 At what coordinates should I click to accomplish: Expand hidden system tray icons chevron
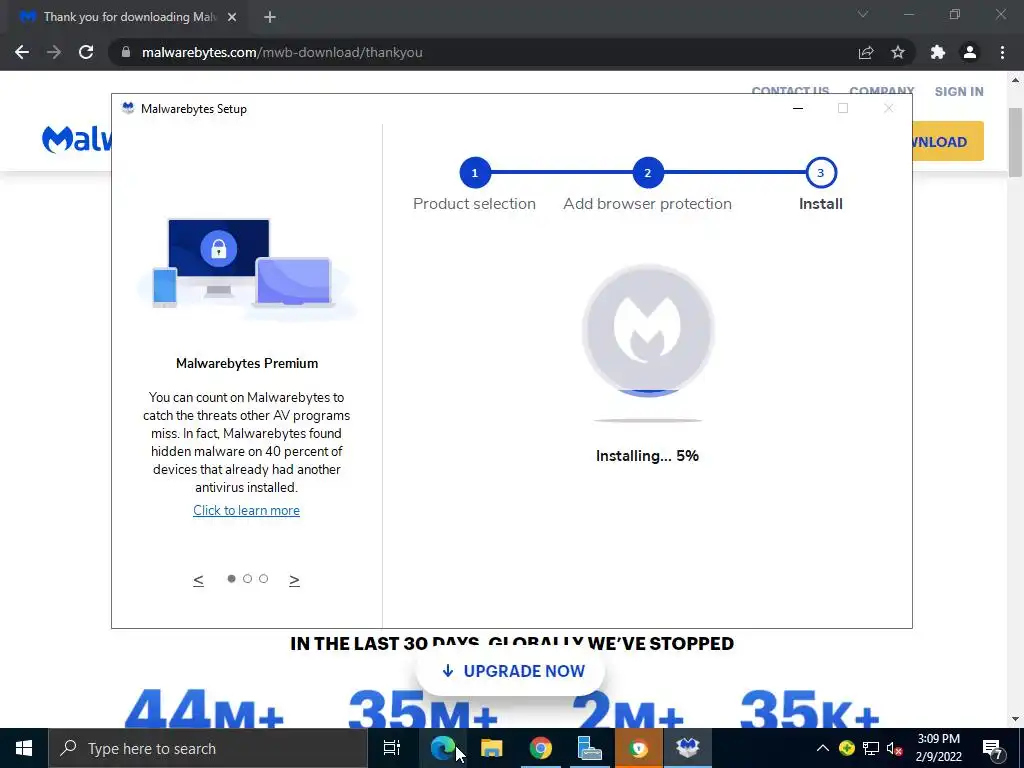[823, 748]
